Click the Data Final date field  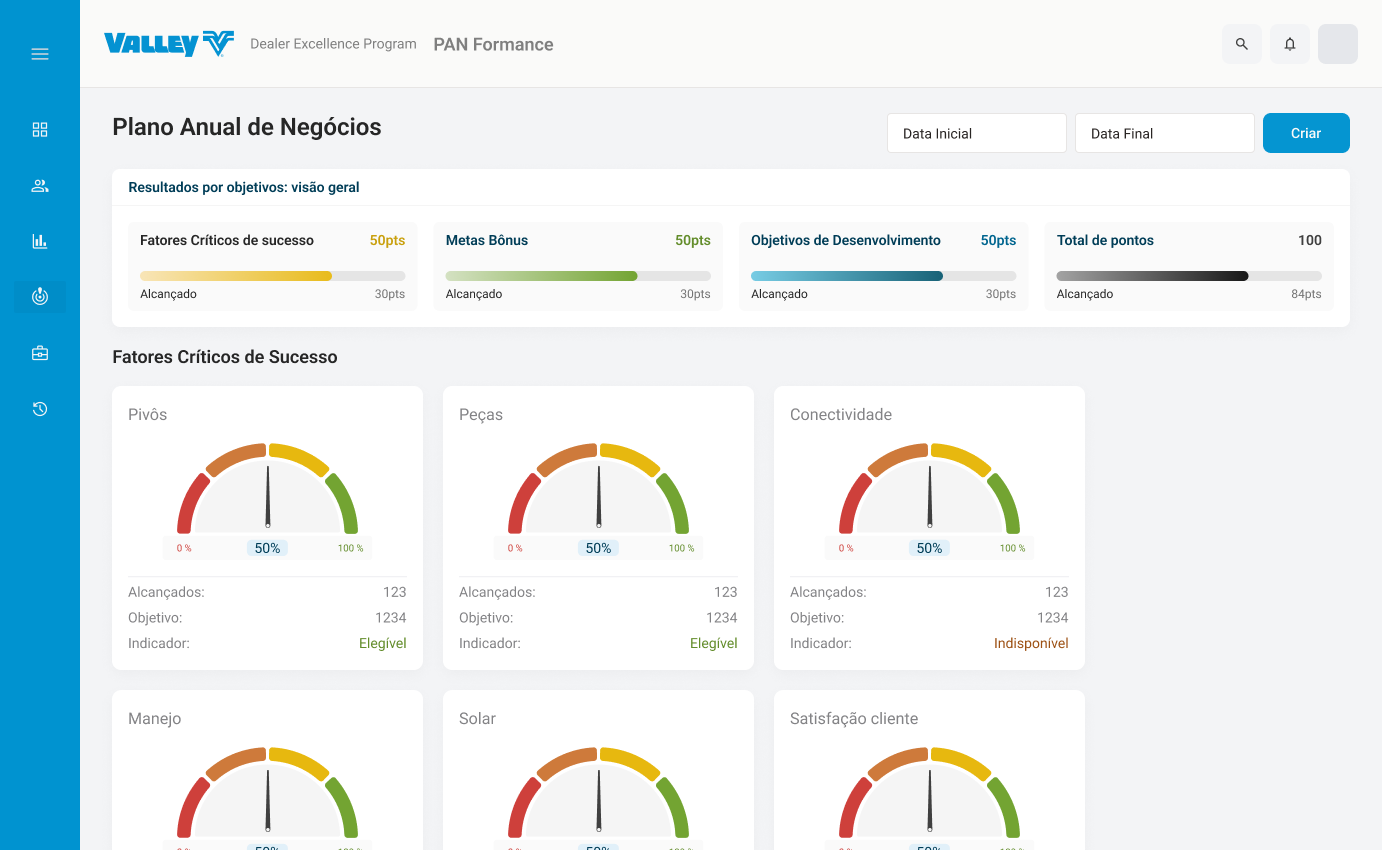pos(1164,133)
